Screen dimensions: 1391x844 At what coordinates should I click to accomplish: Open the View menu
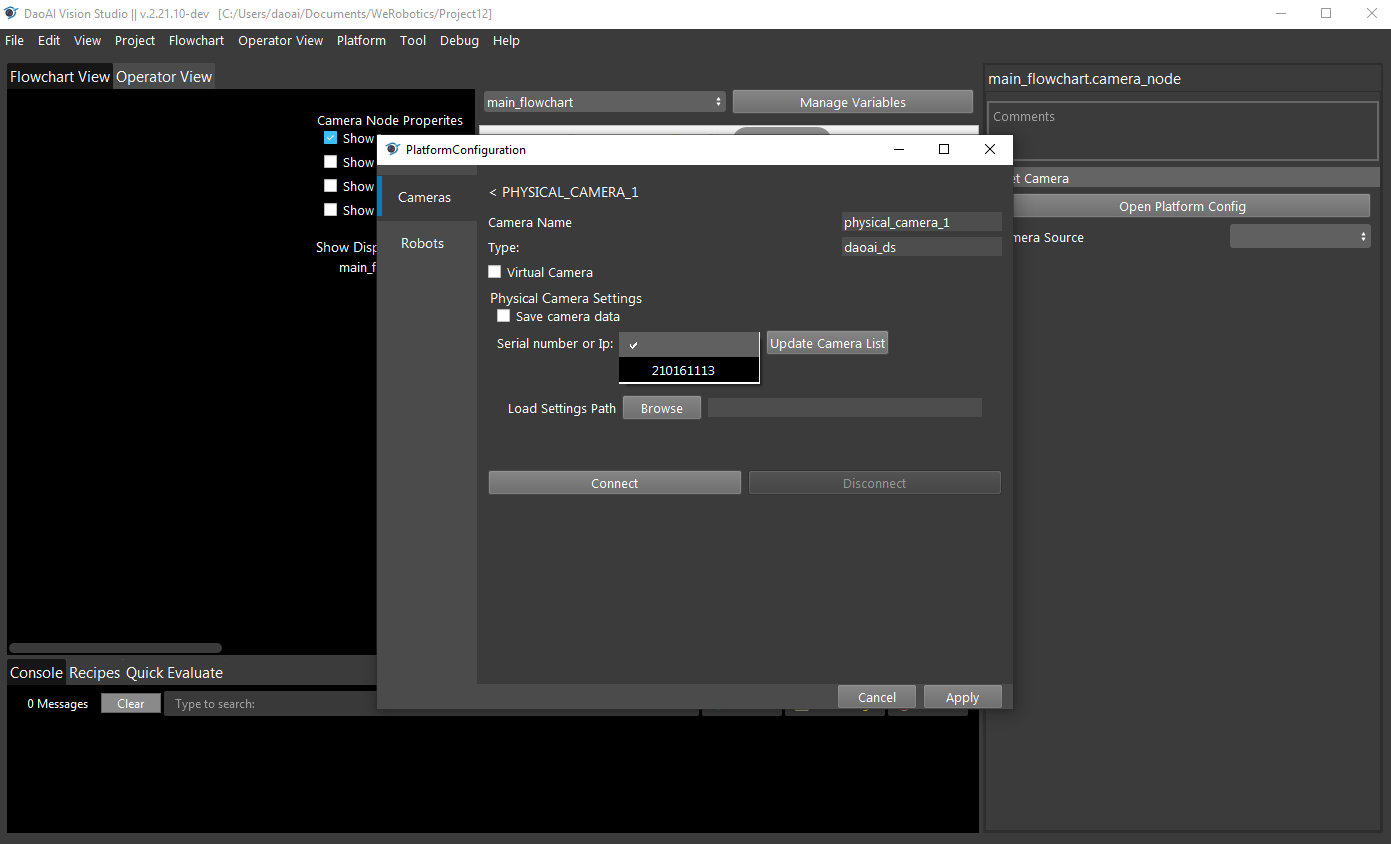pos(87,40)
